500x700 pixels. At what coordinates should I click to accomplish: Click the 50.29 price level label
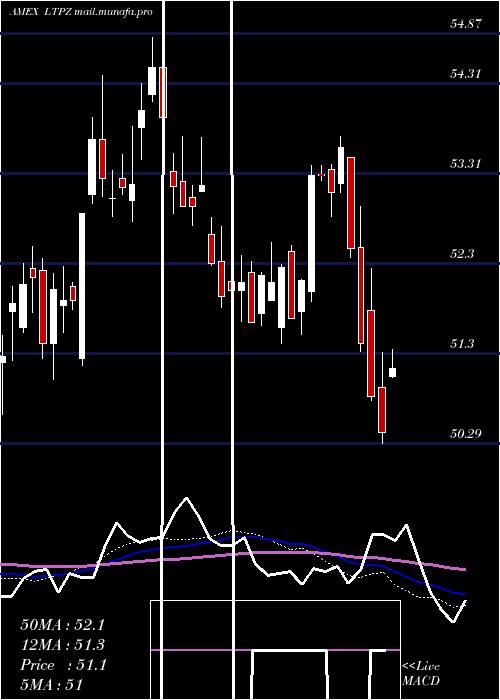(x=466, y=433)
